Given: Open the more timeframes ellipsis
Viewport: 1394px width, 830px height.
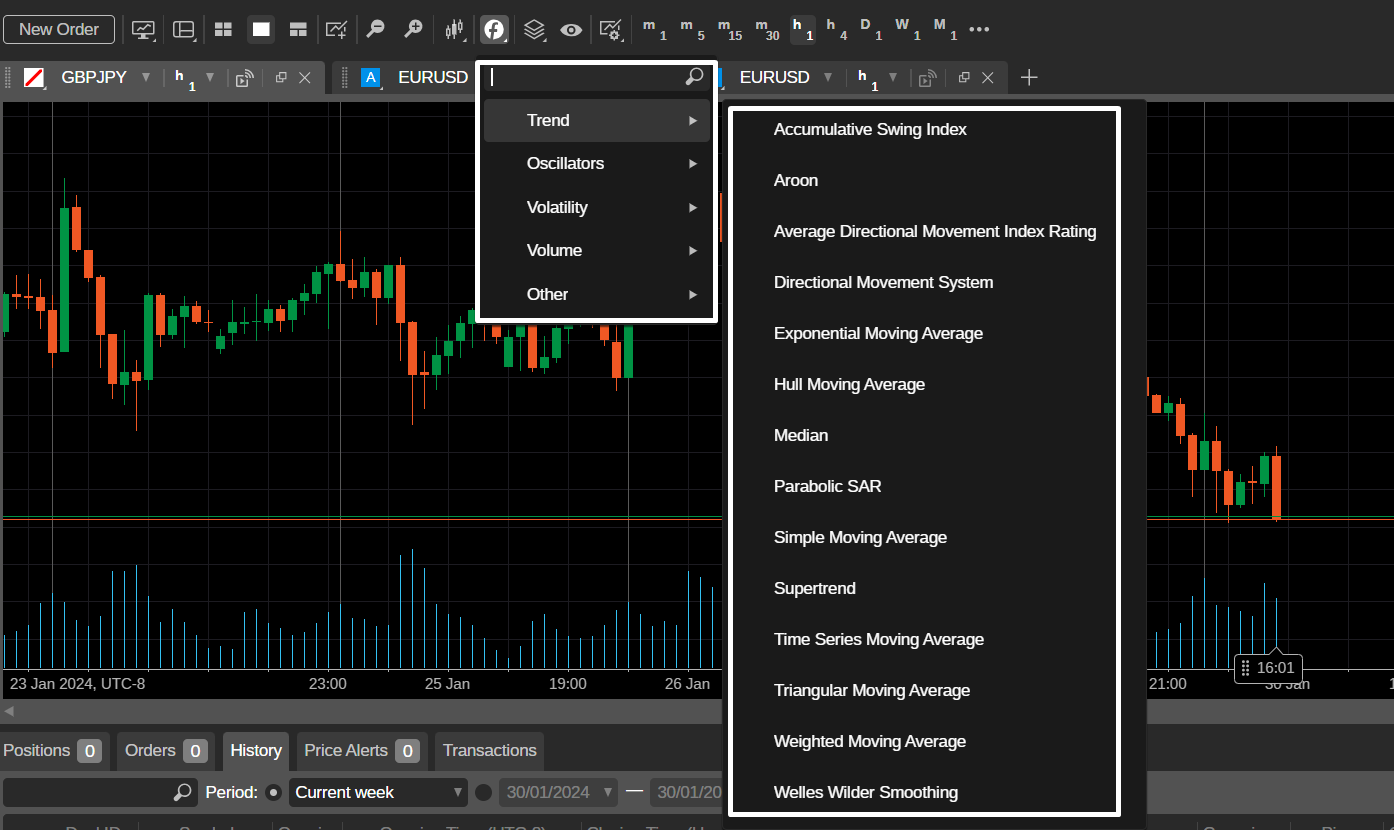Looking at the screenshot, I should (x=979, y=30).
